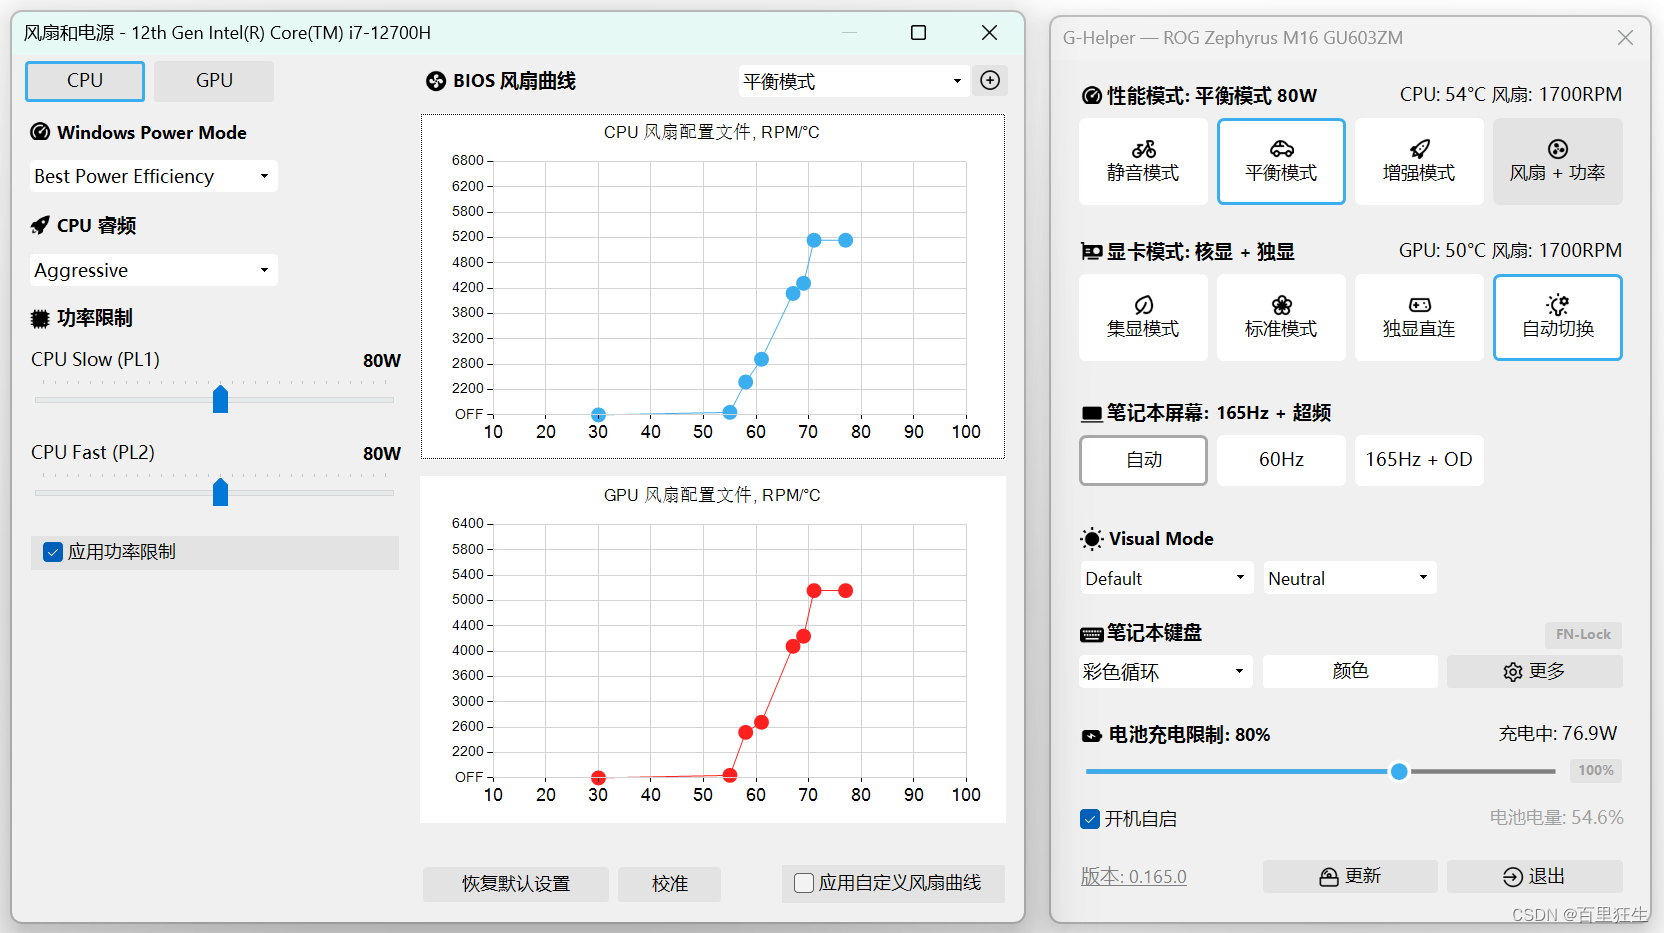Click the highest GPU fan curve point near 77°C
1664x933 pixels.
846,591
